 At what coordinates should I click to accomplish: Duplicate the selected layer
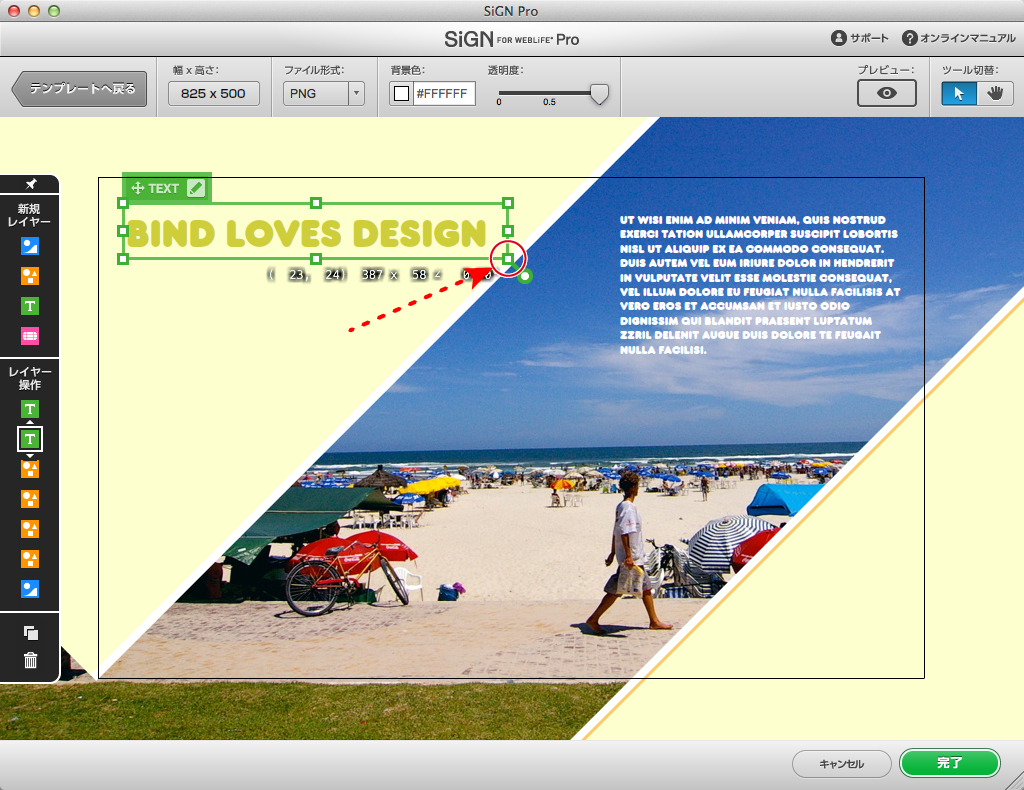30,633
